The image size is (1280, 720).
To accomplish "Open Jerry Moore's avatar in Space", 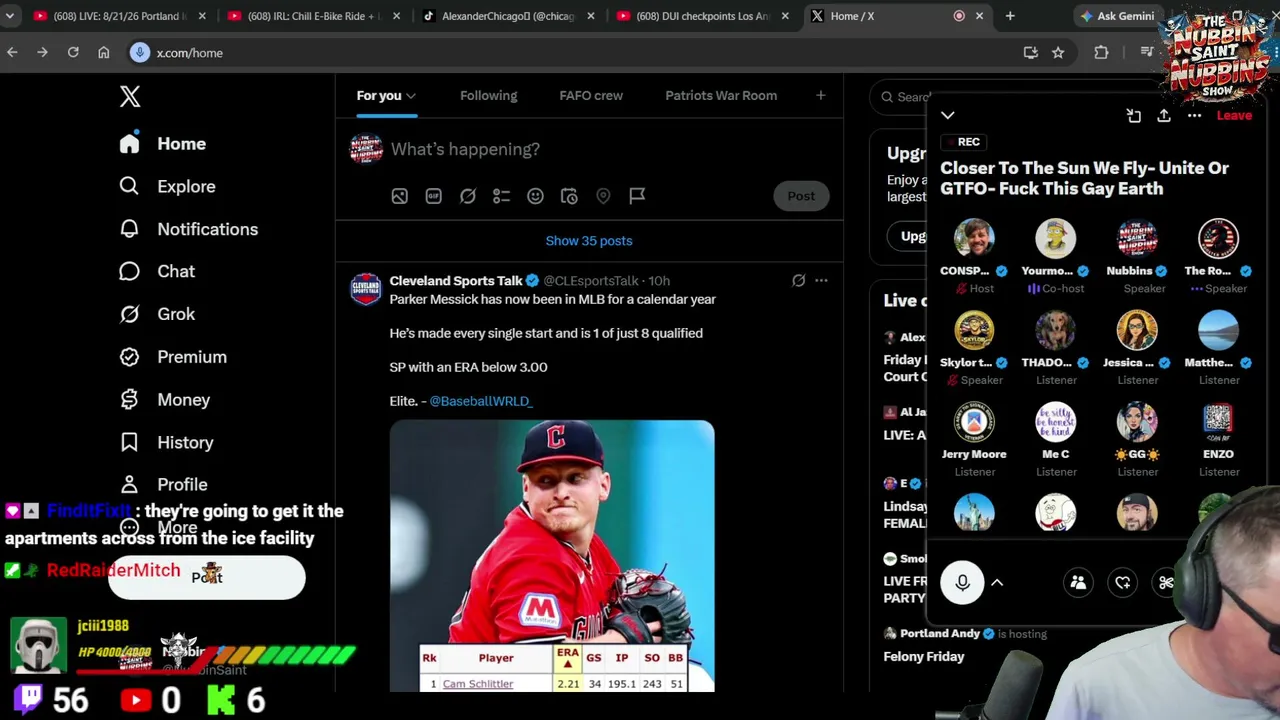I will [974, 423].
